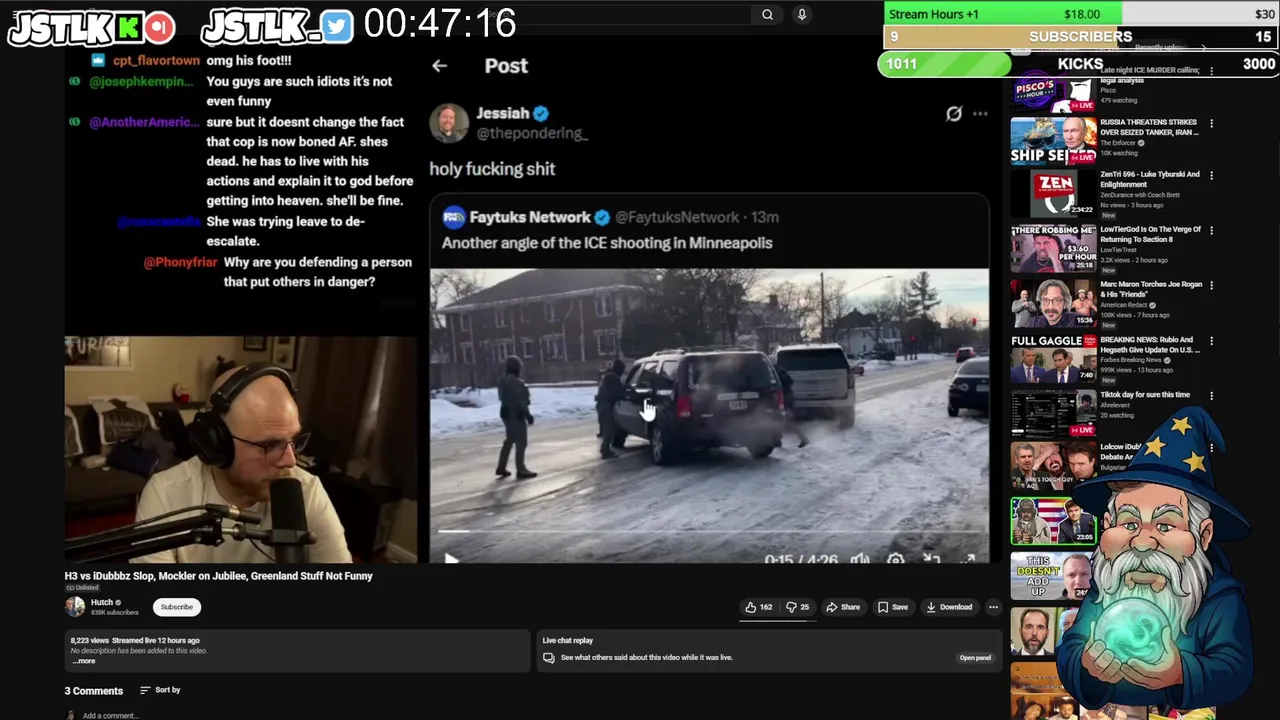Screen dimensions: 1280x720
Task: Click the chat username @josephkempin...
Action: pos(141,81)
